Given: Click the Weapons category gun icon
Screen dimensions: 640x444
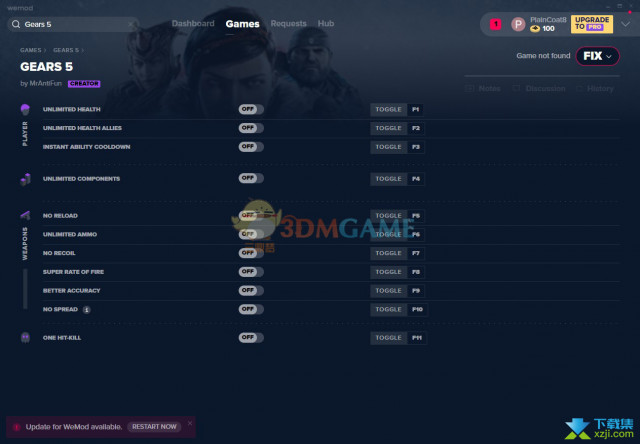Looking at the screenshot, I should (25, 215).
